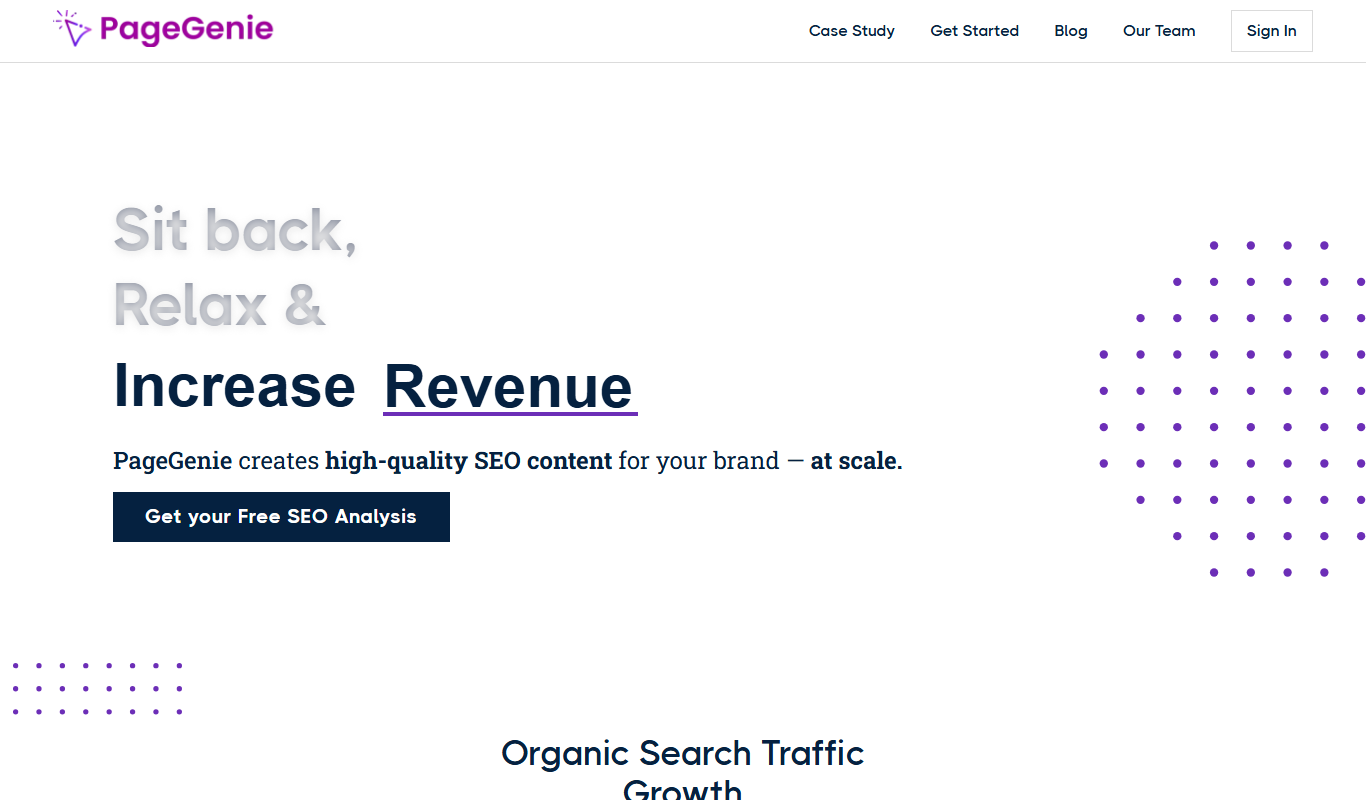Click the 'Relax &' headline line
This screenshot has height=800, width=1366.
(x=219, y=304)
